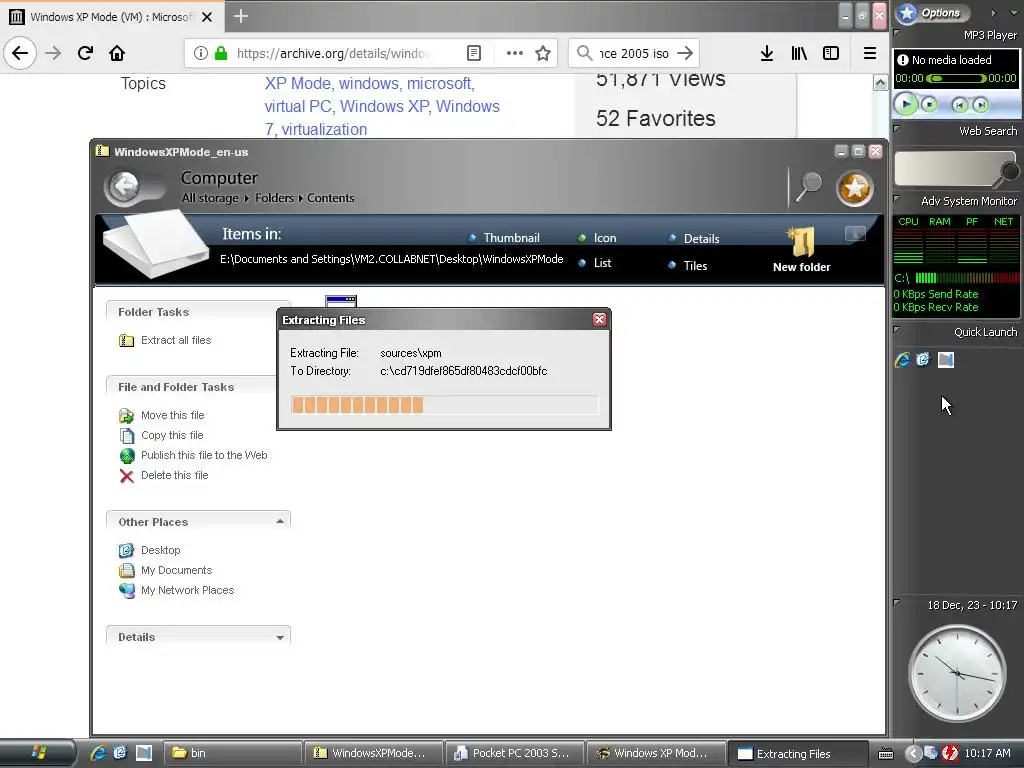Screen dimensions: 1024x768
Task: Open the virtual PC topic link
Action: click(x=298, y=106)
